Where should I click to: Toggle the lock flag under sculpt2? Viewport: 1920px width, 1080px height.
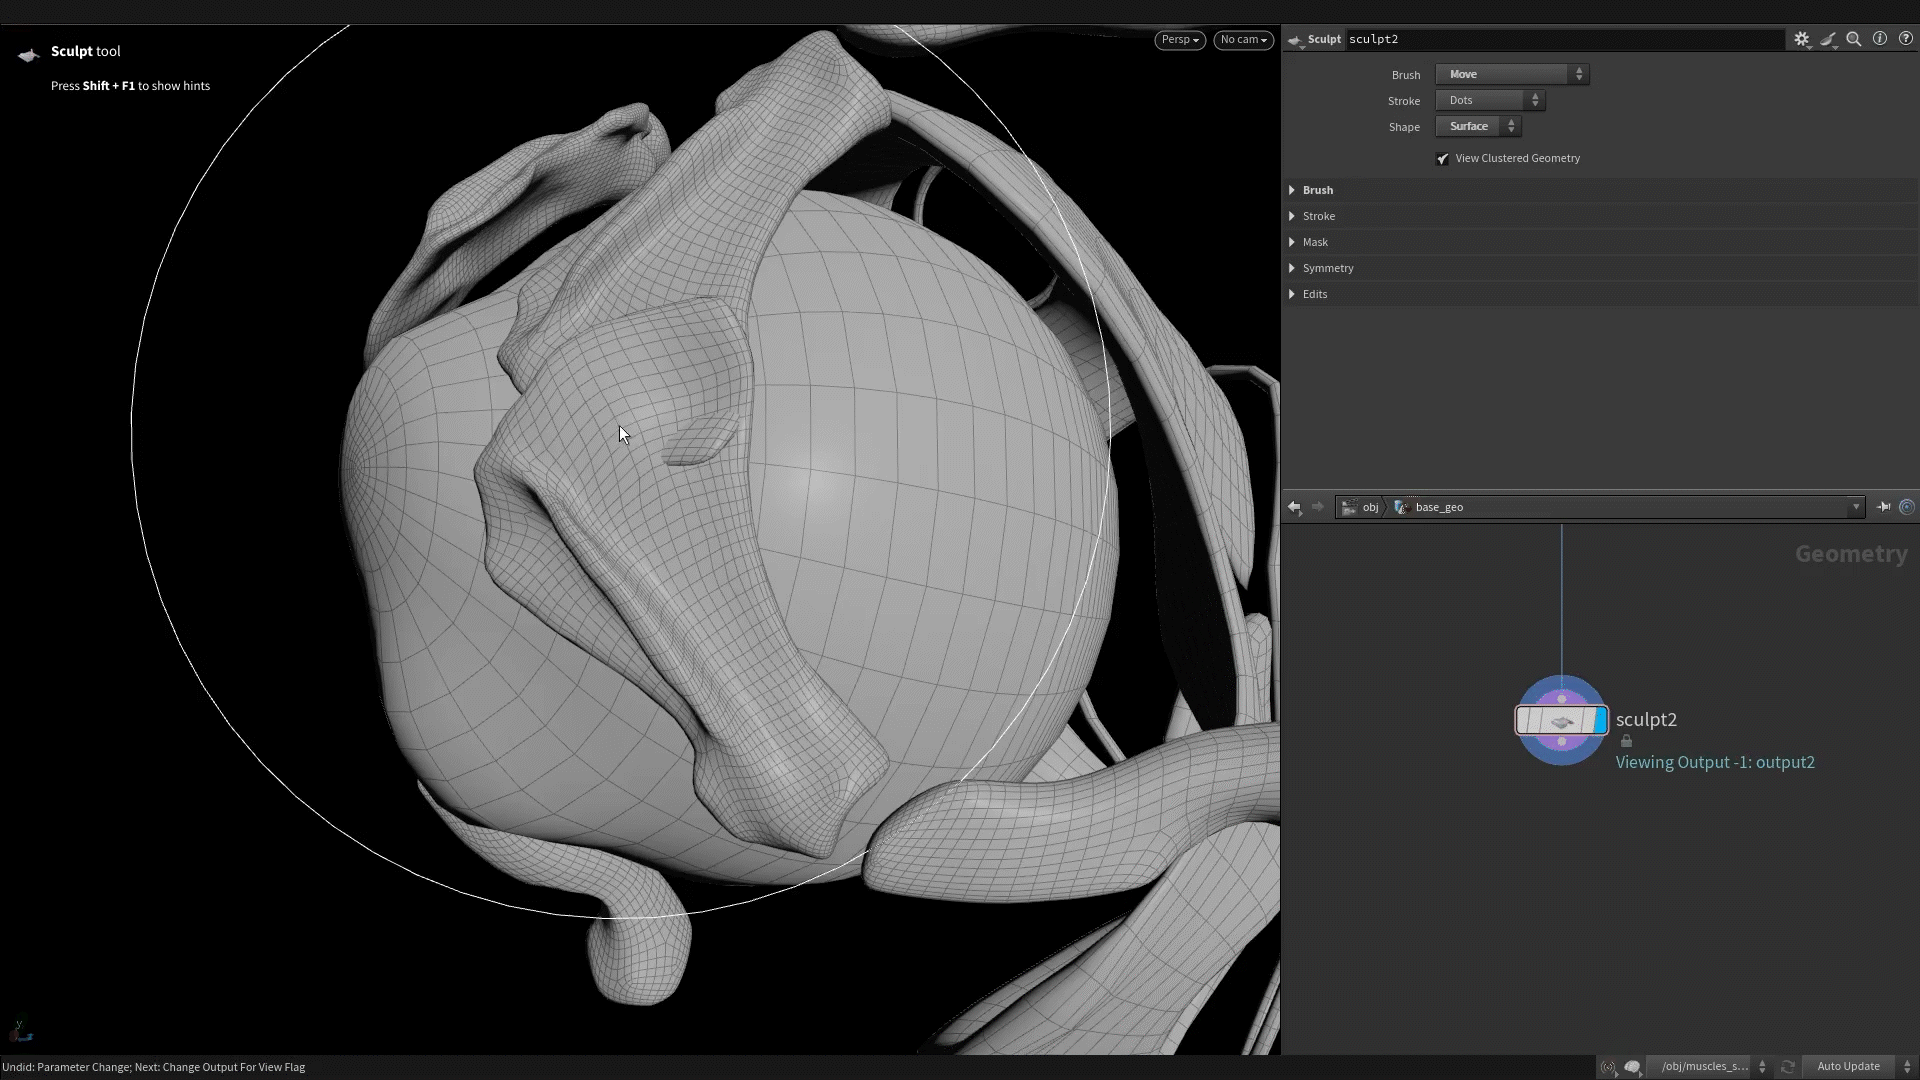(1626, 741)
